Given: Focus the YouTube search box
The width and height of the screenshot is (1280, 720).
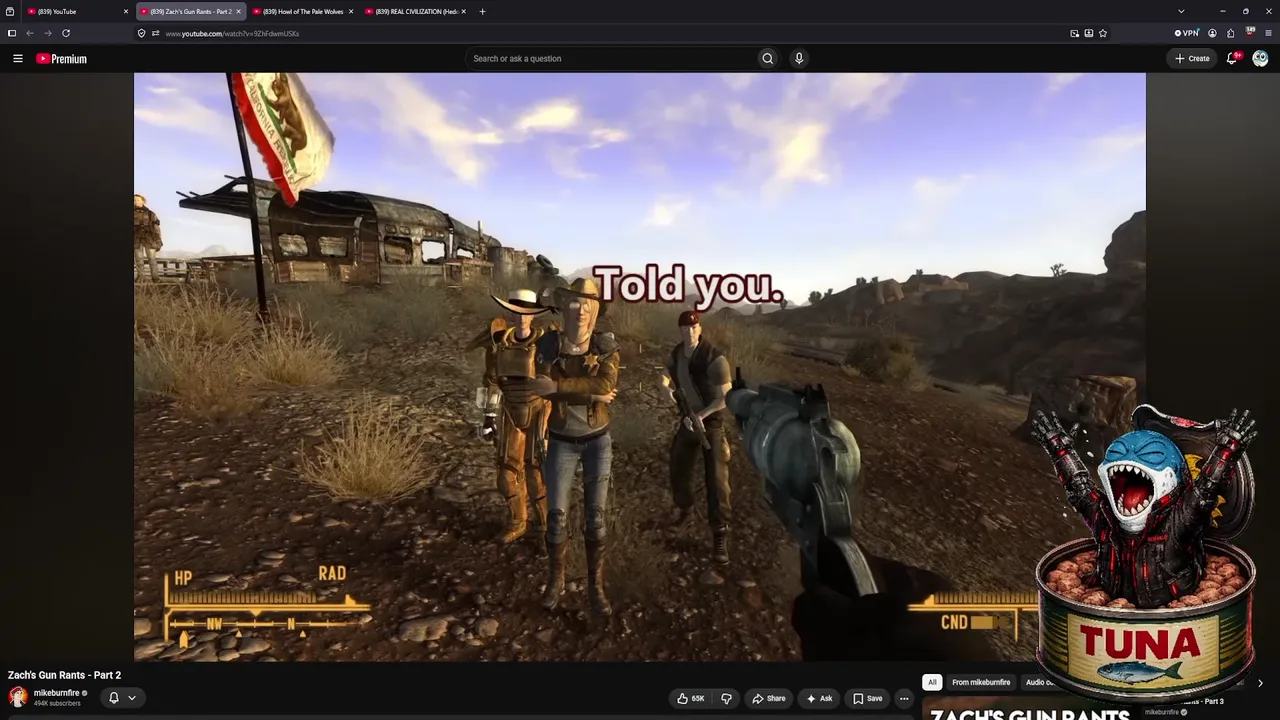Looking at the screenshot, I should [x=611, y=59].
